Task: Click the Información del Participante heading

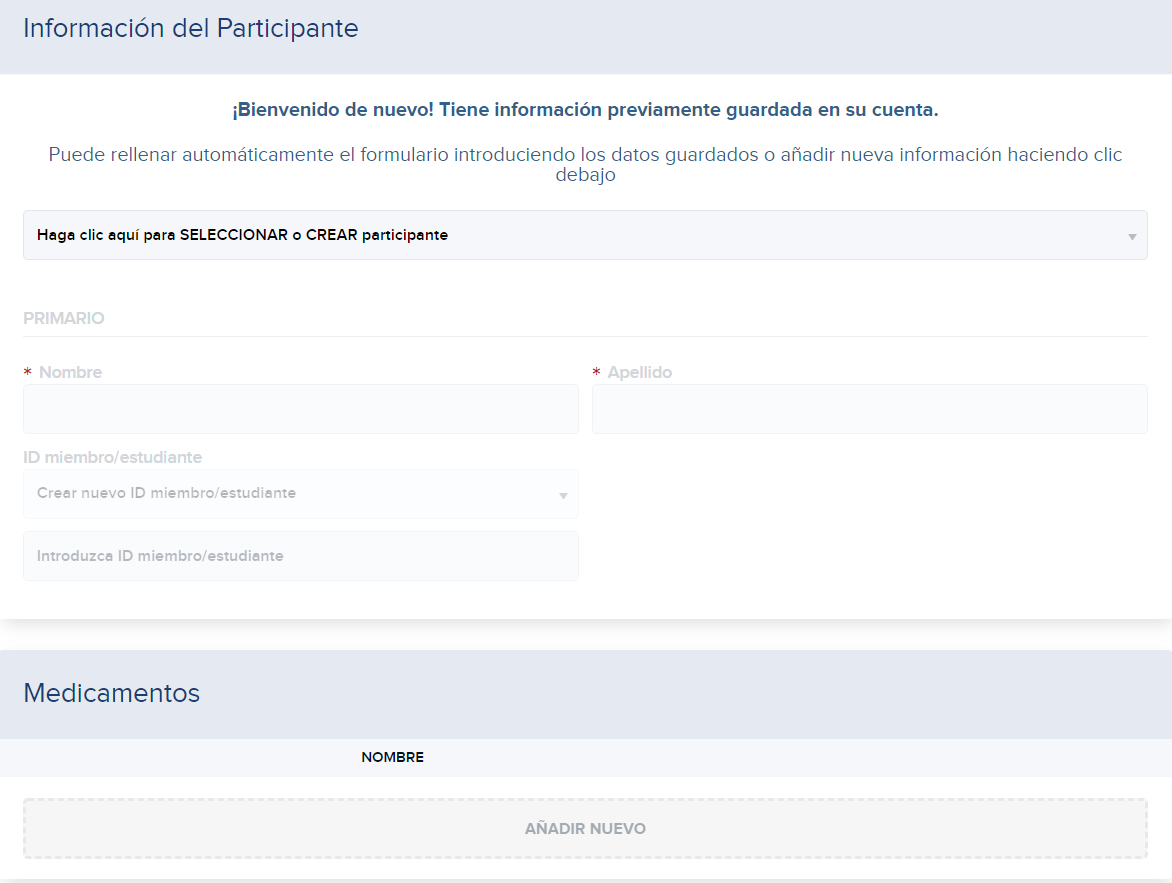Action: tap(191, 28)
